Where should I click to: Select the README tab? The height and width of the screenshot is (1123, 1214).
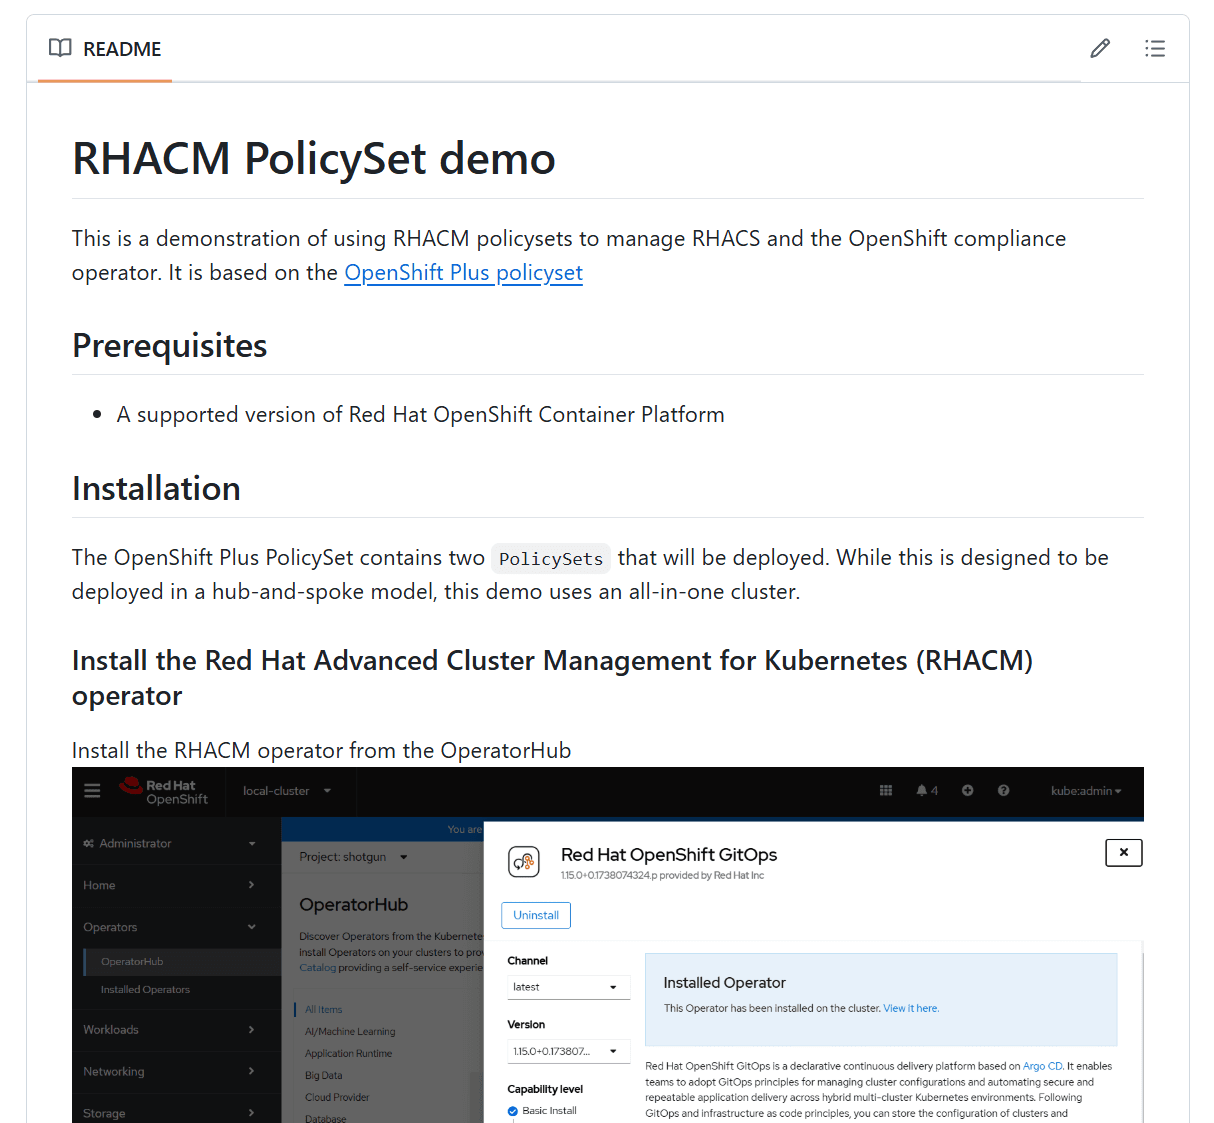coord(105,48)
